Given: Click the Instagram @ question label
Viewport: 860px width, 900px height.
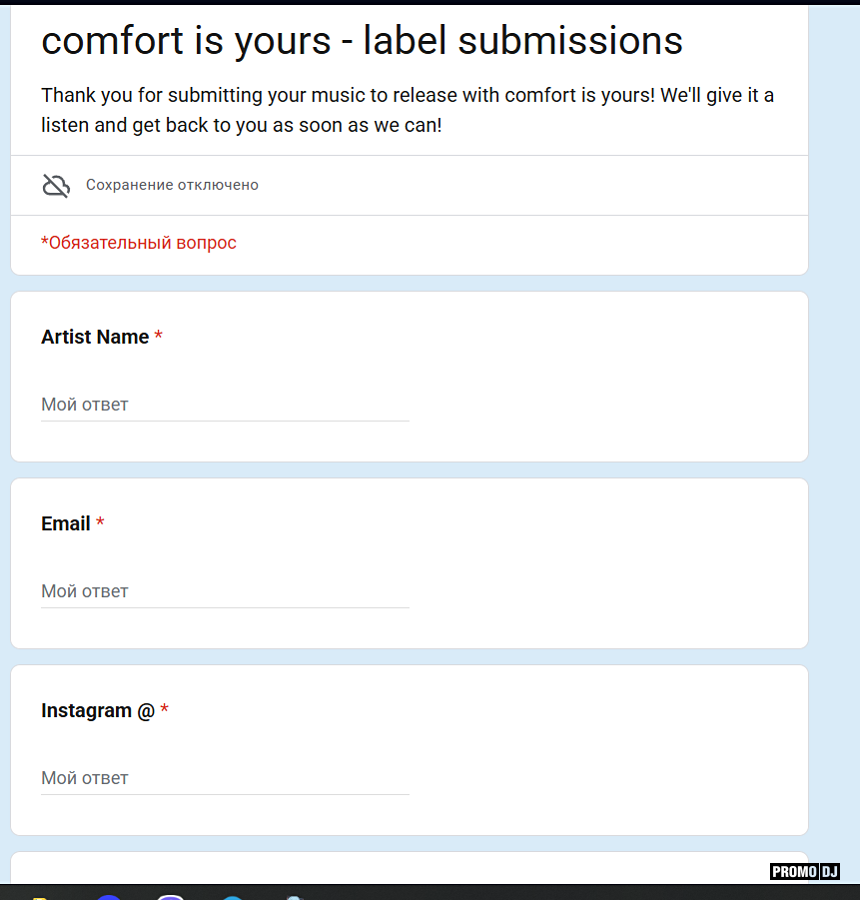Looking at the screenshot, I should 98,711.
